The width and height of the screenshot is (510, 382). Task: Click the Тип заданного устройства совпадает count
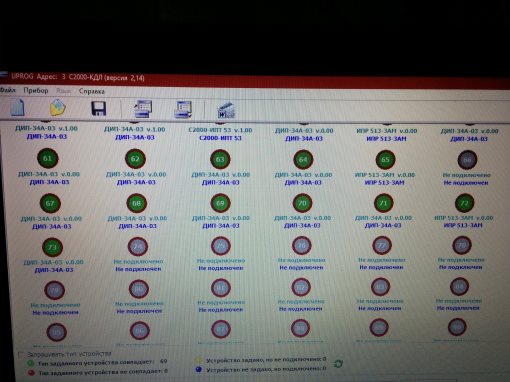pyautogui.click(x=163, y=361)
